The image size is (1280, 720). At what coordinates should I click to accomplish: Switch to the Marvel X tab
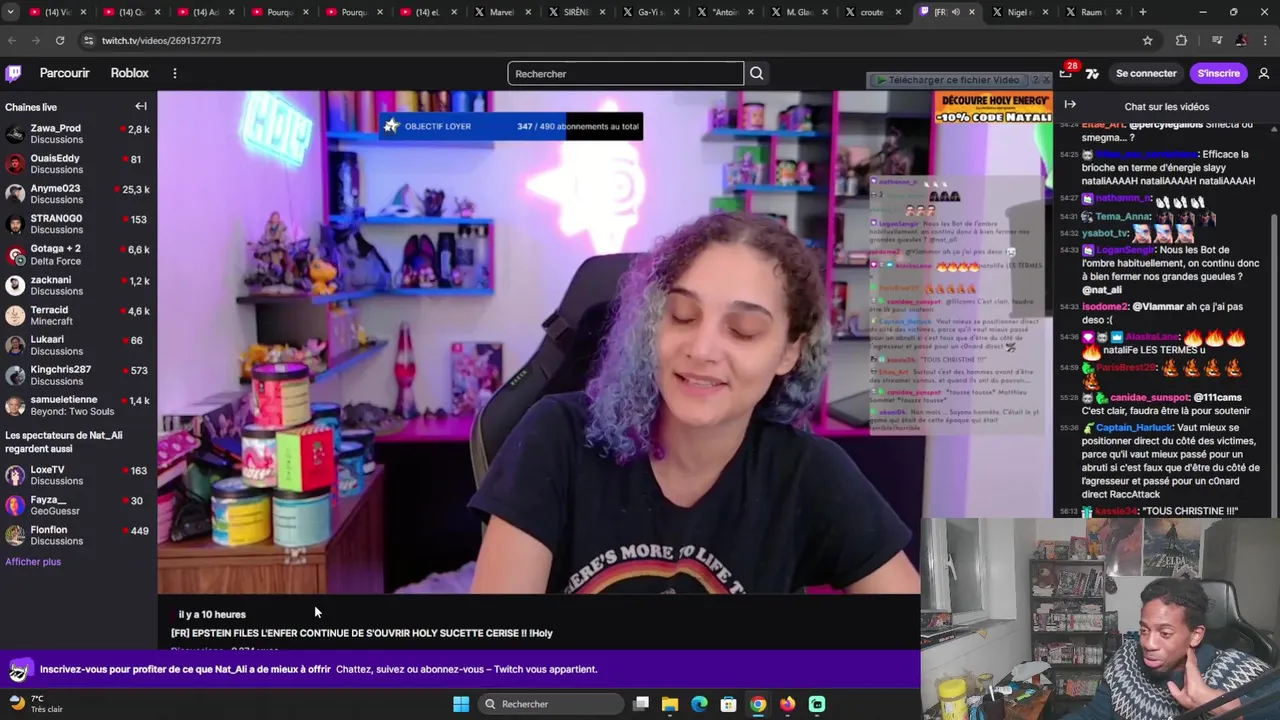(502, 12)
